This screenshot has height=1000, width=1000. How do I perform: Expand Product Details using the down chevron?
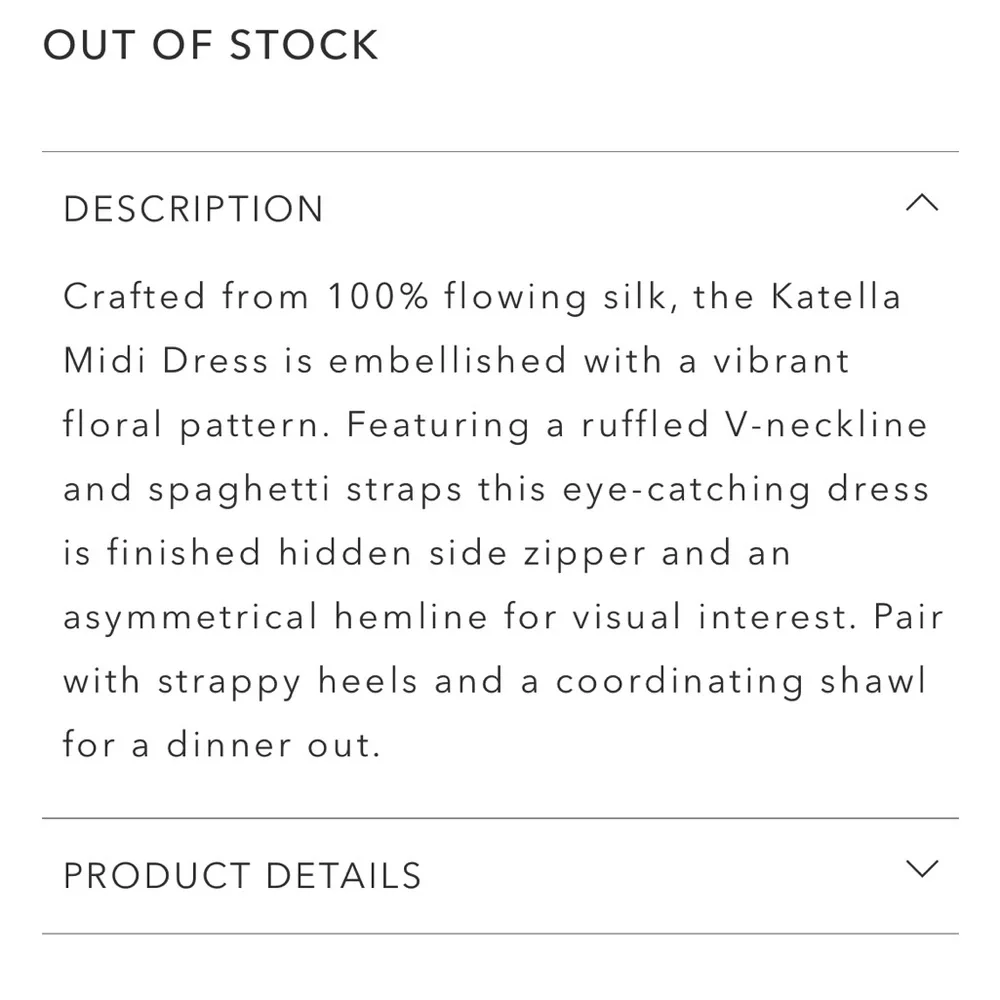click(921, 868)
